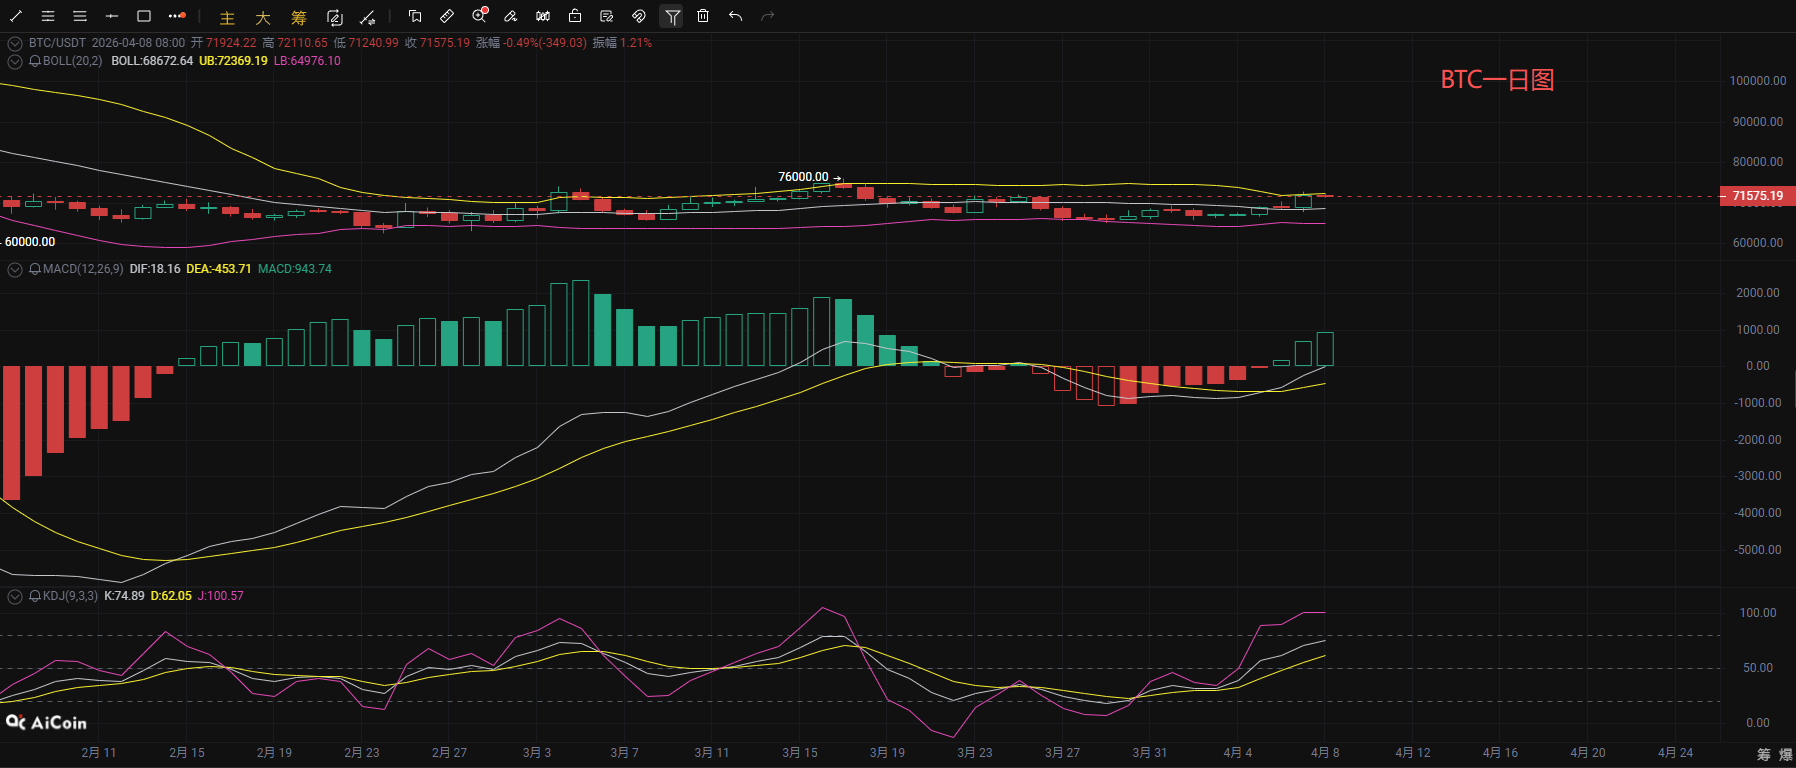Select the trend line drawing tool
This screenshot has width=1796, height=768.
(16, 16)
